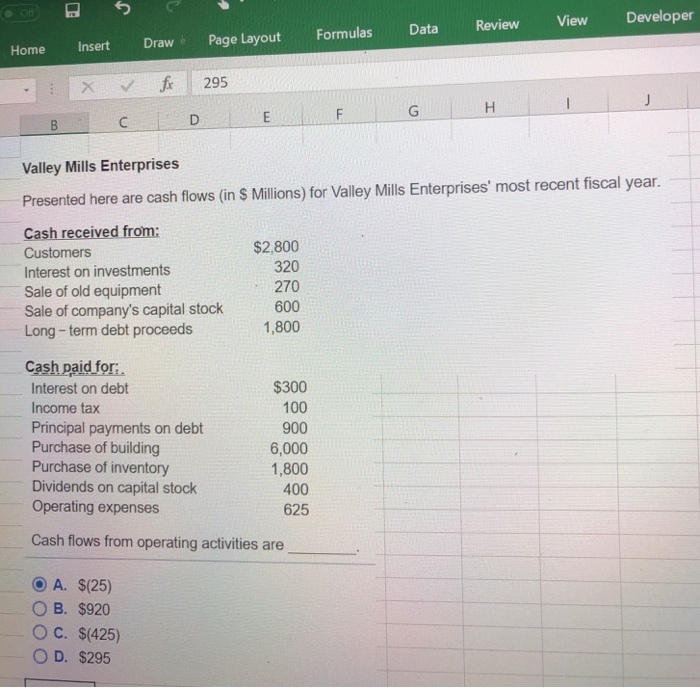The image size is (700, 688).
Task: Click the Long-term debt proceeds row label
Action: tap(108, 330)
